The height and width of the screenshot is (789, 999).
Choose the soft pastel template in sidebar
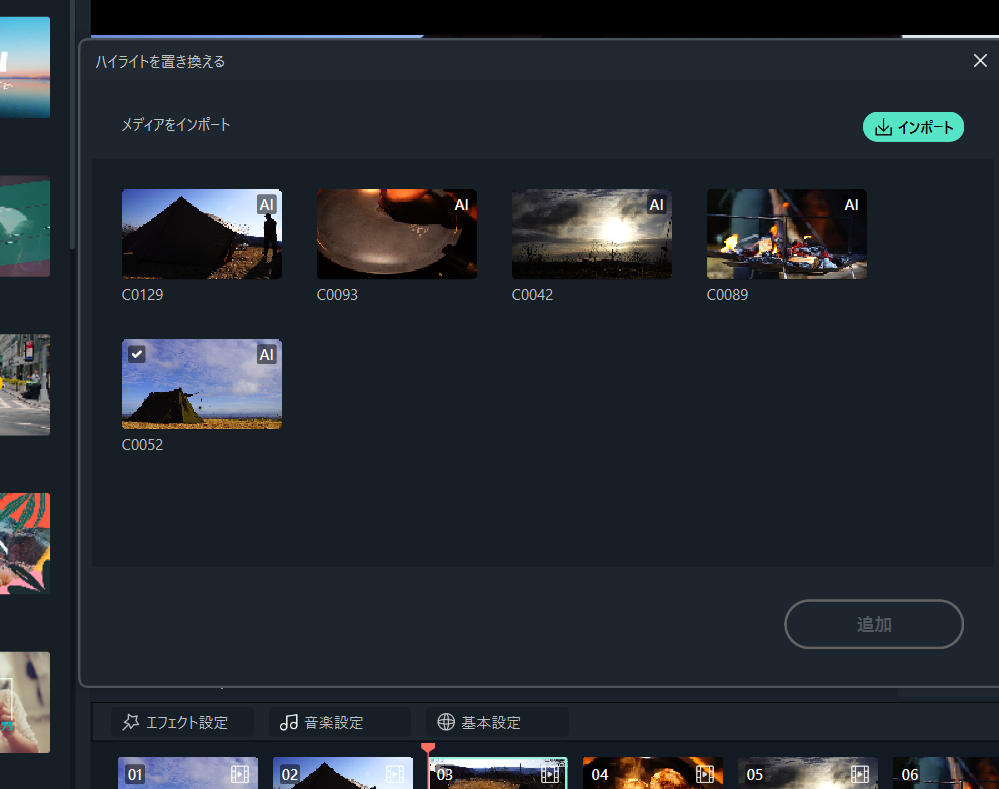pos(25,702)
